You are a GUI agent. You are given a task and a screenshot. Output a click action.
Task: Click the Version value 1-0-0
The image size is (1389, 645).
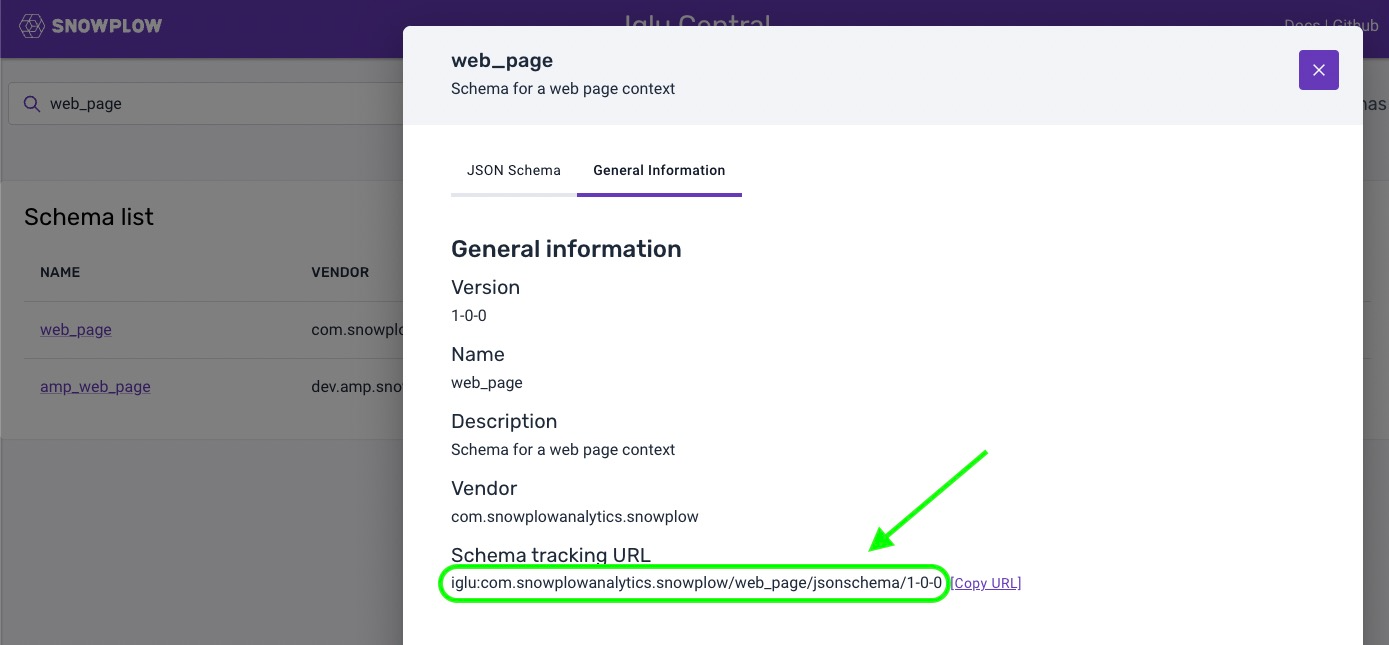(x=469, y=316)
